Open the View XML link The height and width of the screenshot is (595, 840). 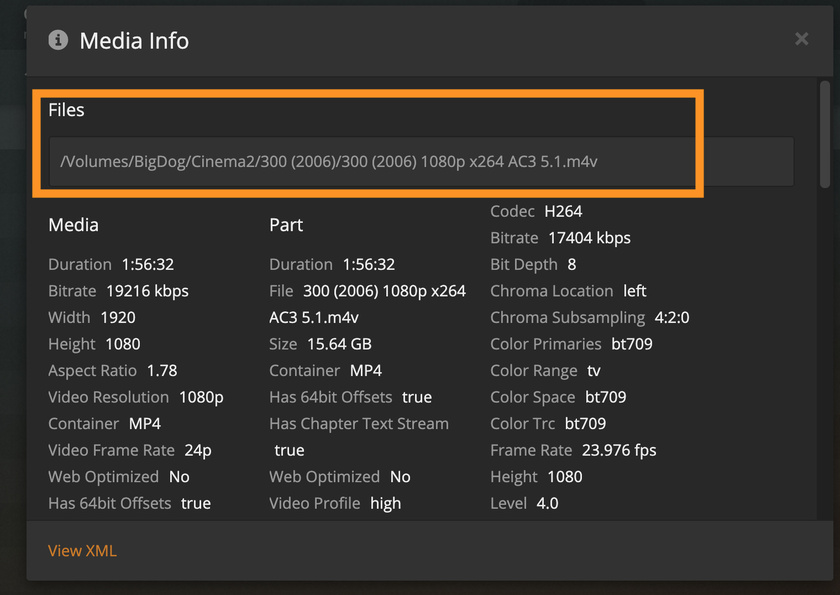82,551
